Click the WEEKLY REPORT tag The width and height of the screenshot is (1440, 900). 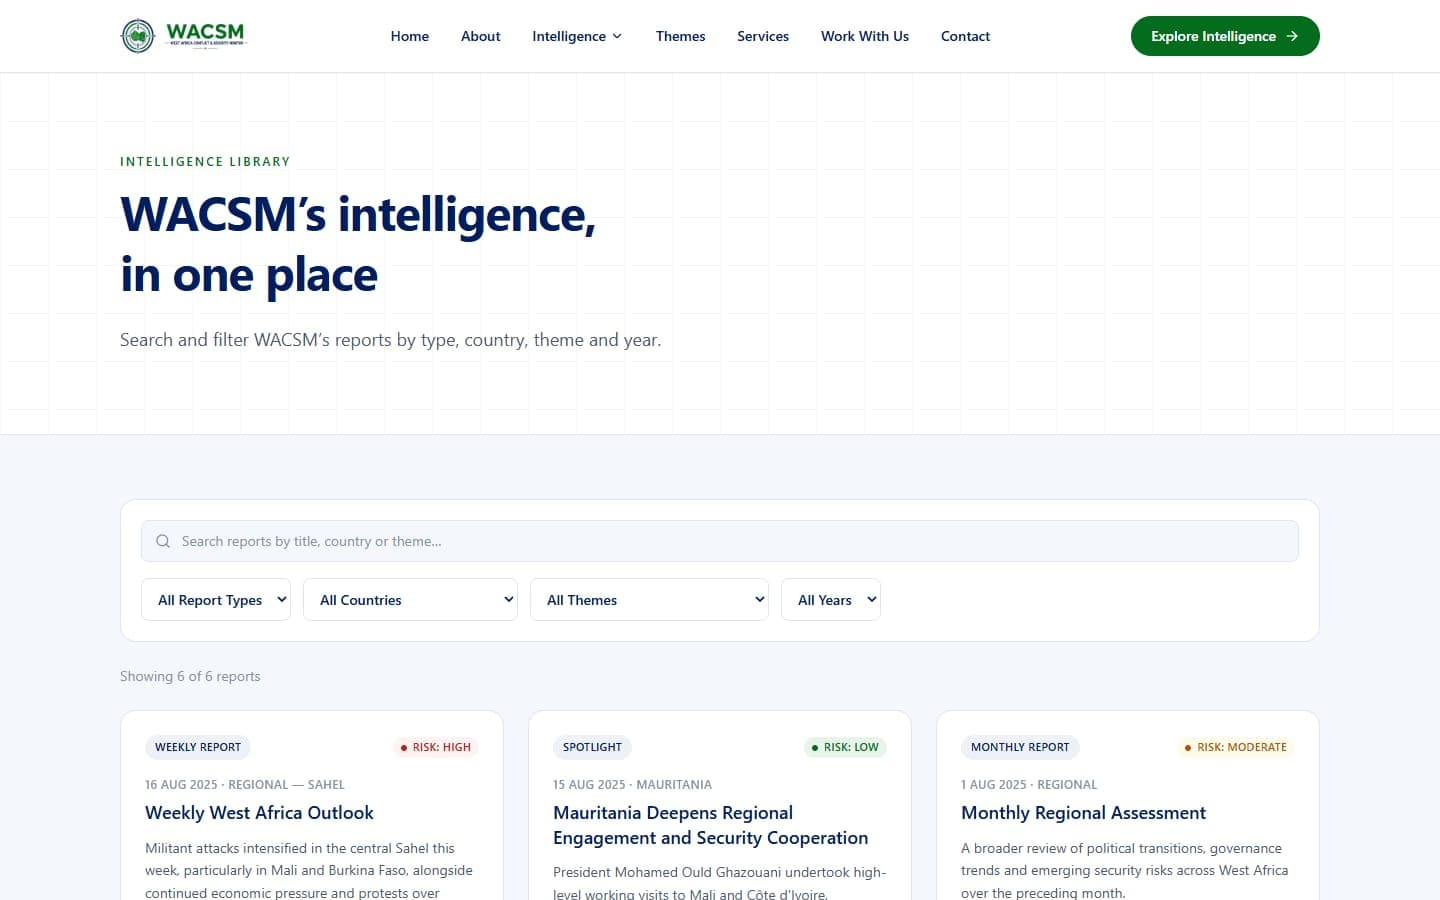[198, 747]
